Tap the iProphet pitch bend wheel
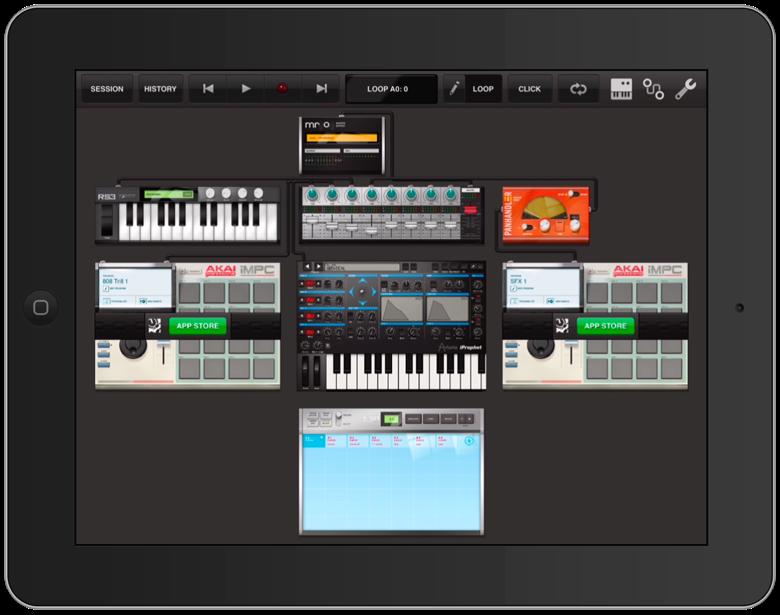Viewport: 780px width, 615px height. pyautogui.click(x=305, y=371)
